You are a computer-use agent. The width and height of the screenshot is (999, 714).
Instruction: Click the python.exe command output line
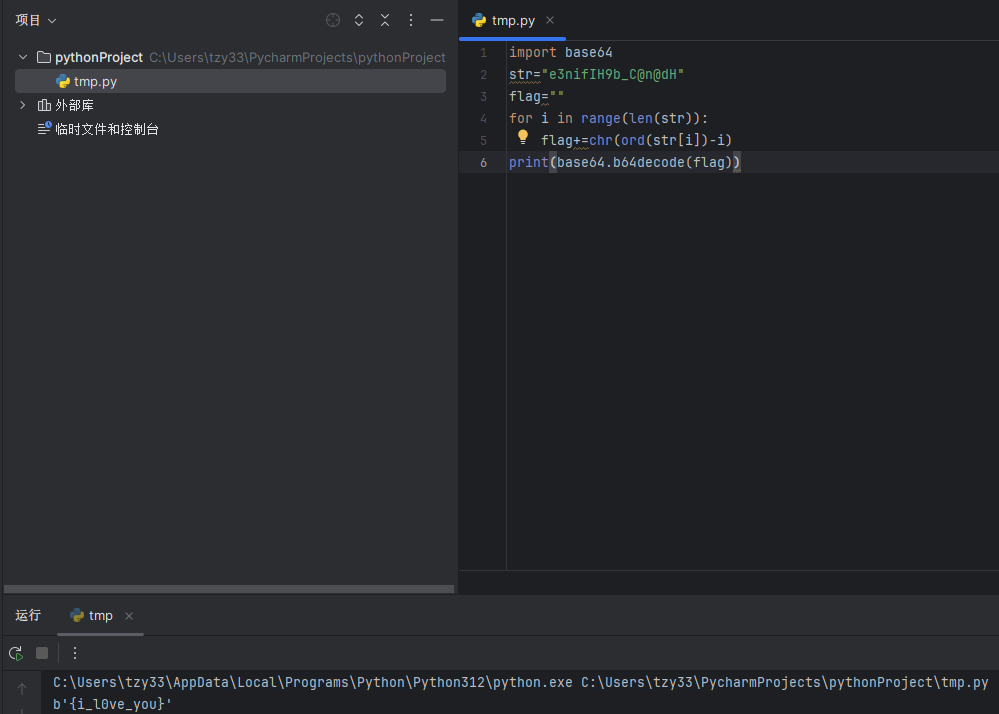521,682
